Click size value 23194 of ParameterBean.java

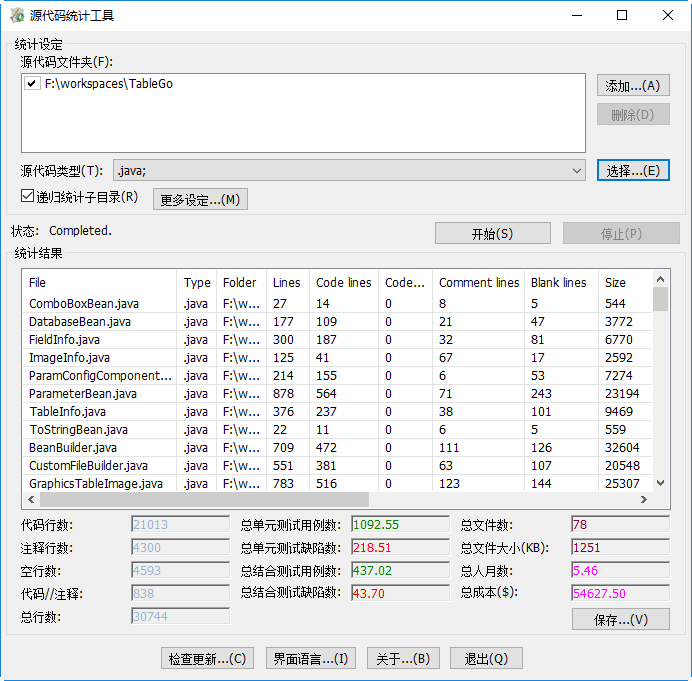click(622, 394)
